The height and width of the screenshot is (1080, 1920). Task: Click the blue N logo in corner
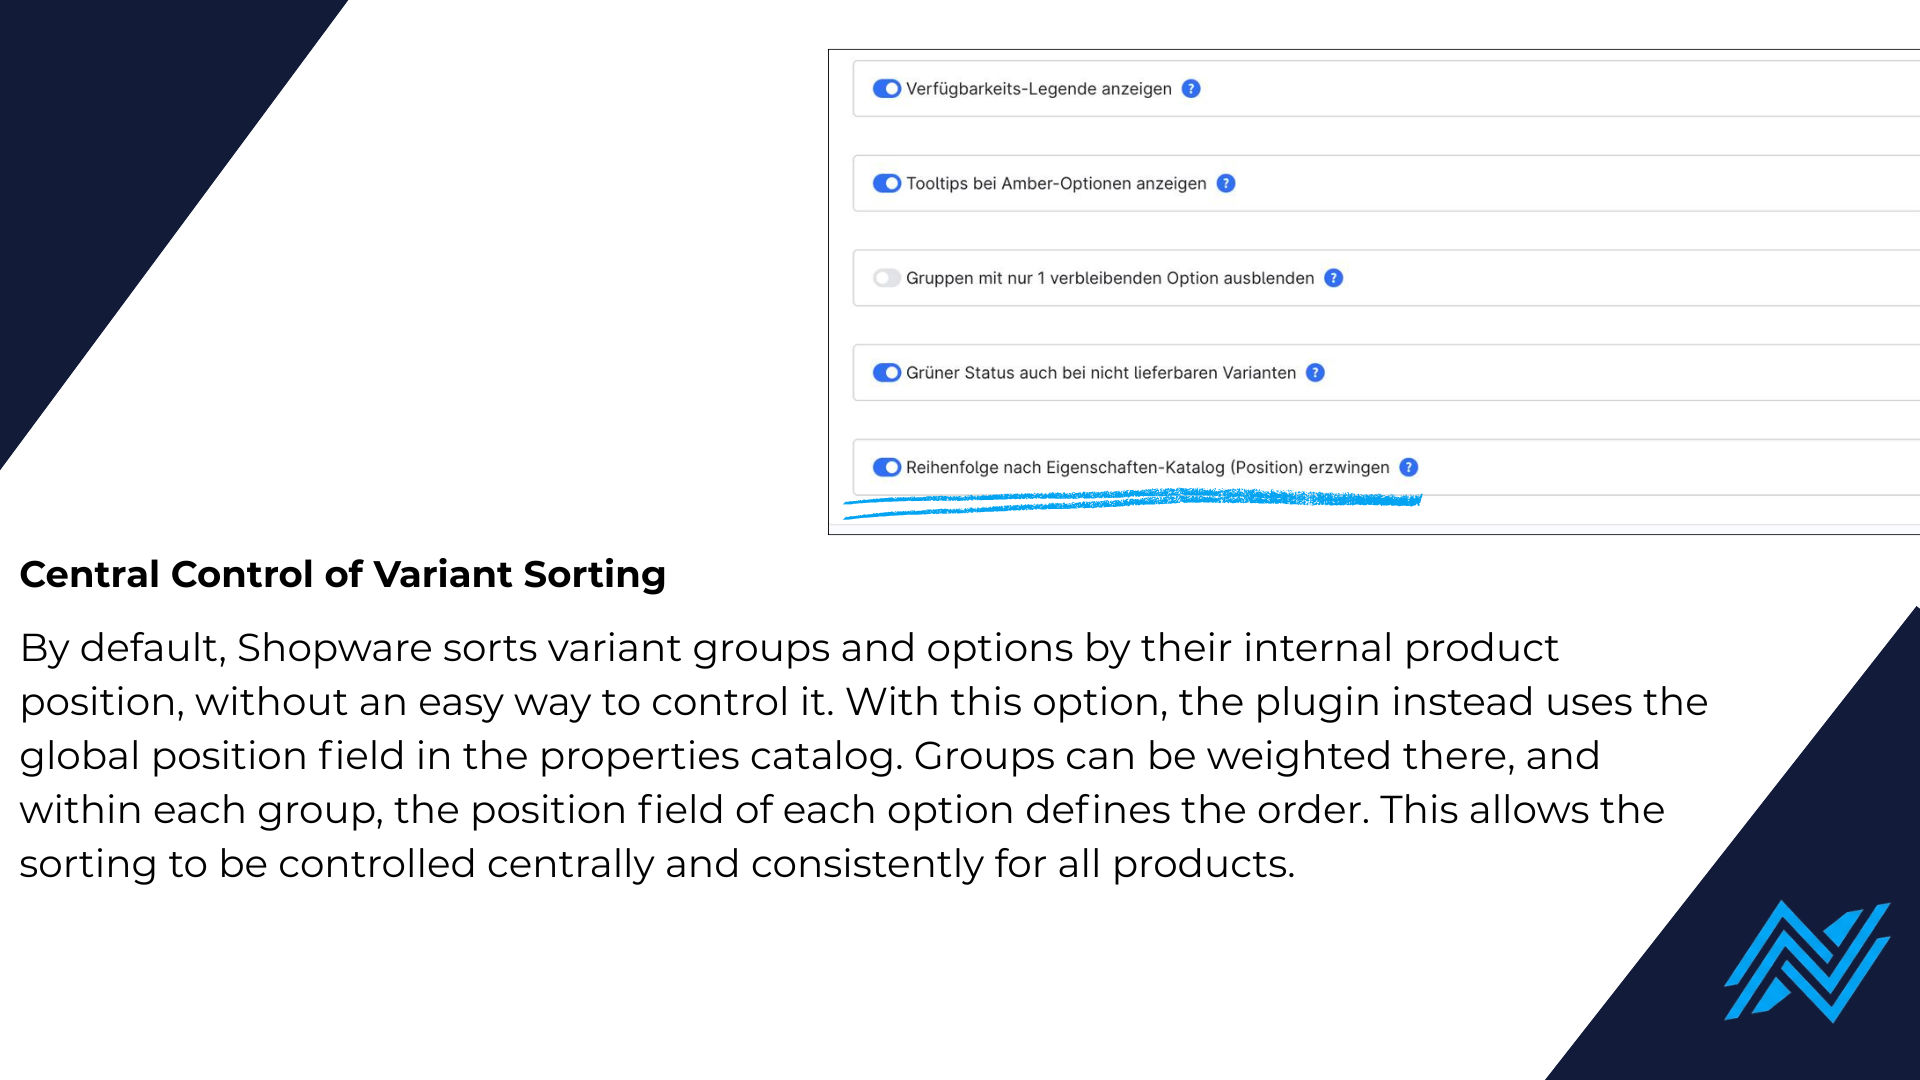[1807, 961]
